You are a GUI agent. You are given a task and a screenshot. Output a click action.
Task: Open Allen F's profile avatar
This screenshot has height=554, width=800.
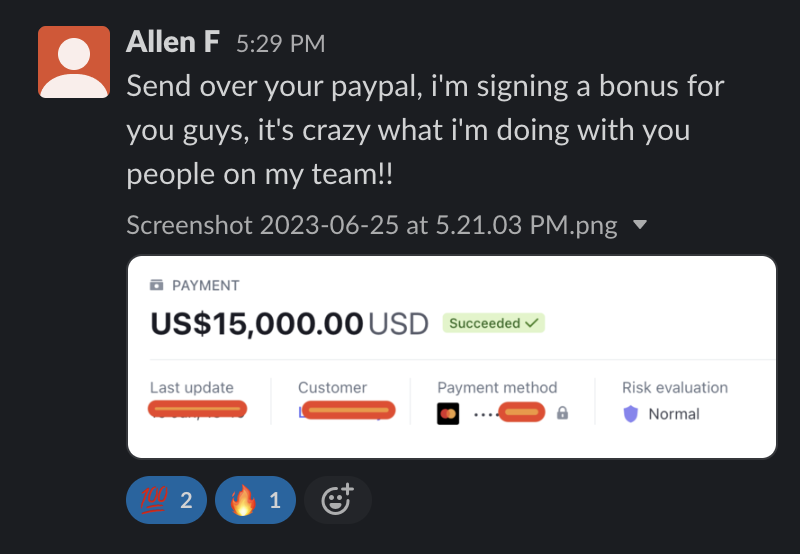(x=74, y=62)
